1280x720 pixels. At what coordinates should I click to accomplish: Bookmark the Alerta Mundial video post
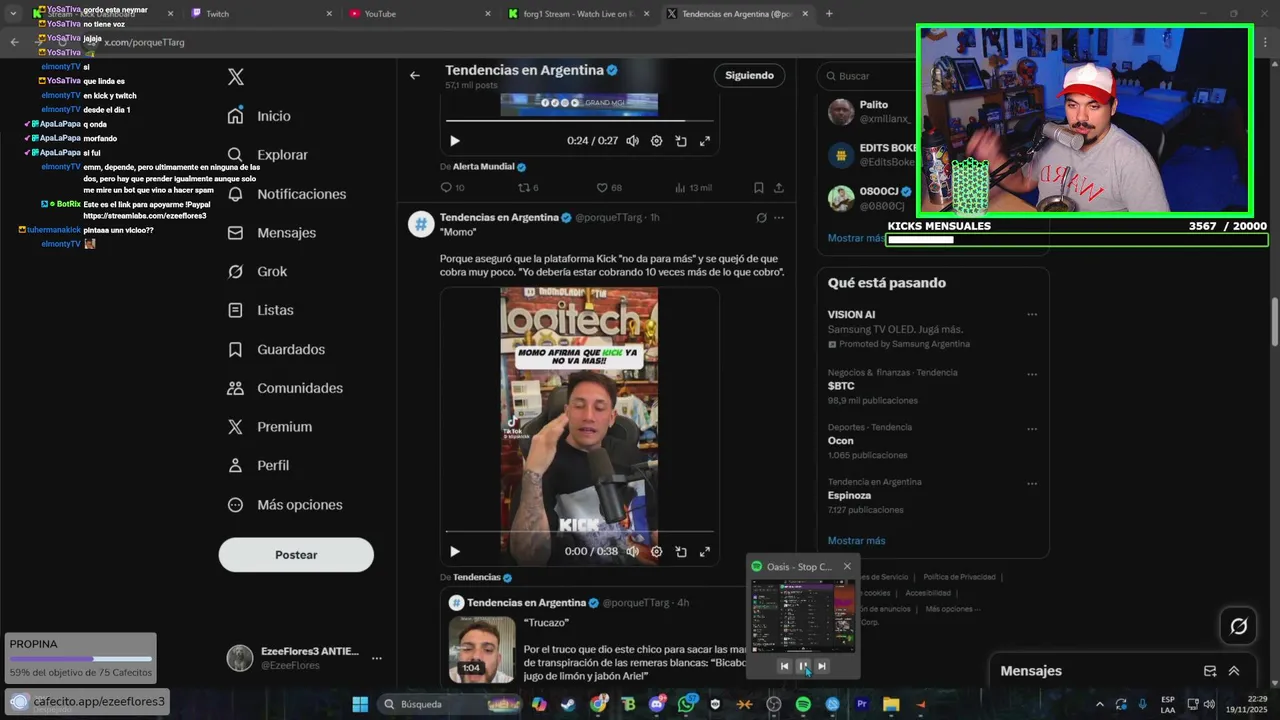tap(759, 187)
